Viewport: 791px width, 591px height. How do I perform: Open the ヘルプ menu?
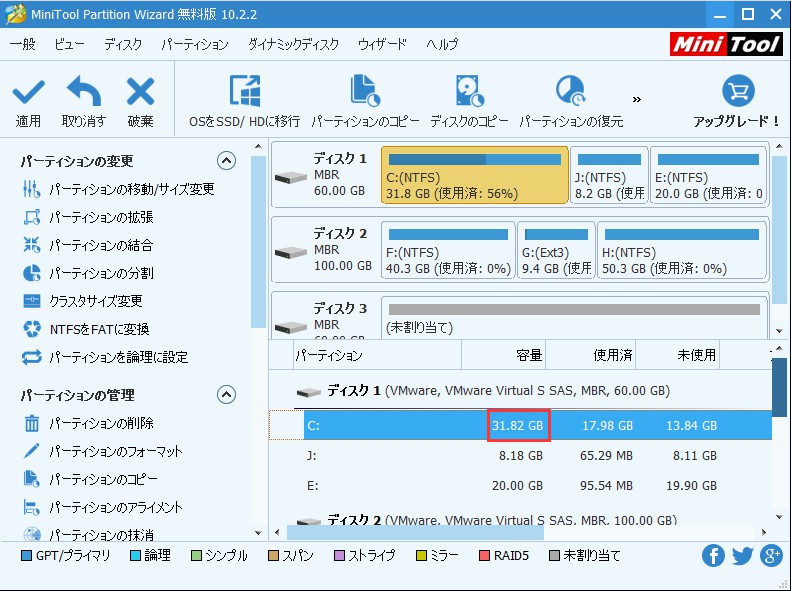pyautogui.click(x=442, y=44)
